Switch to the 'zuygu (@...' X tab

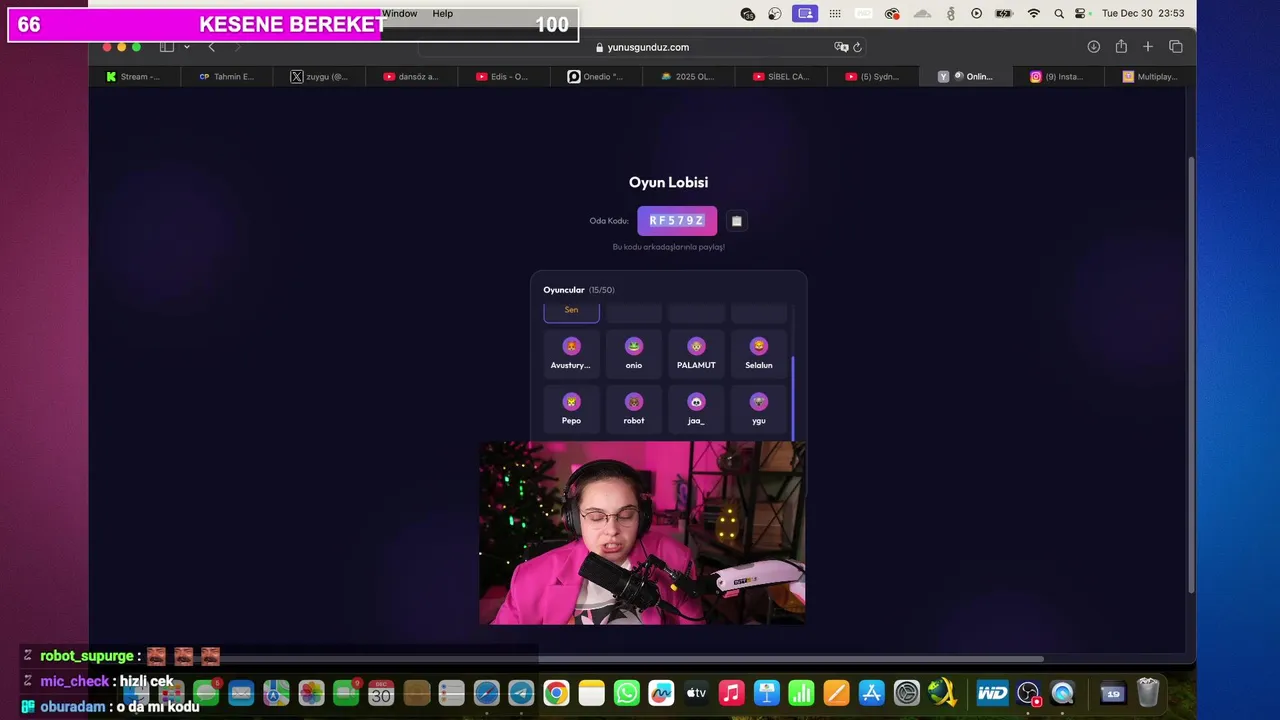(x=319, y=77)
